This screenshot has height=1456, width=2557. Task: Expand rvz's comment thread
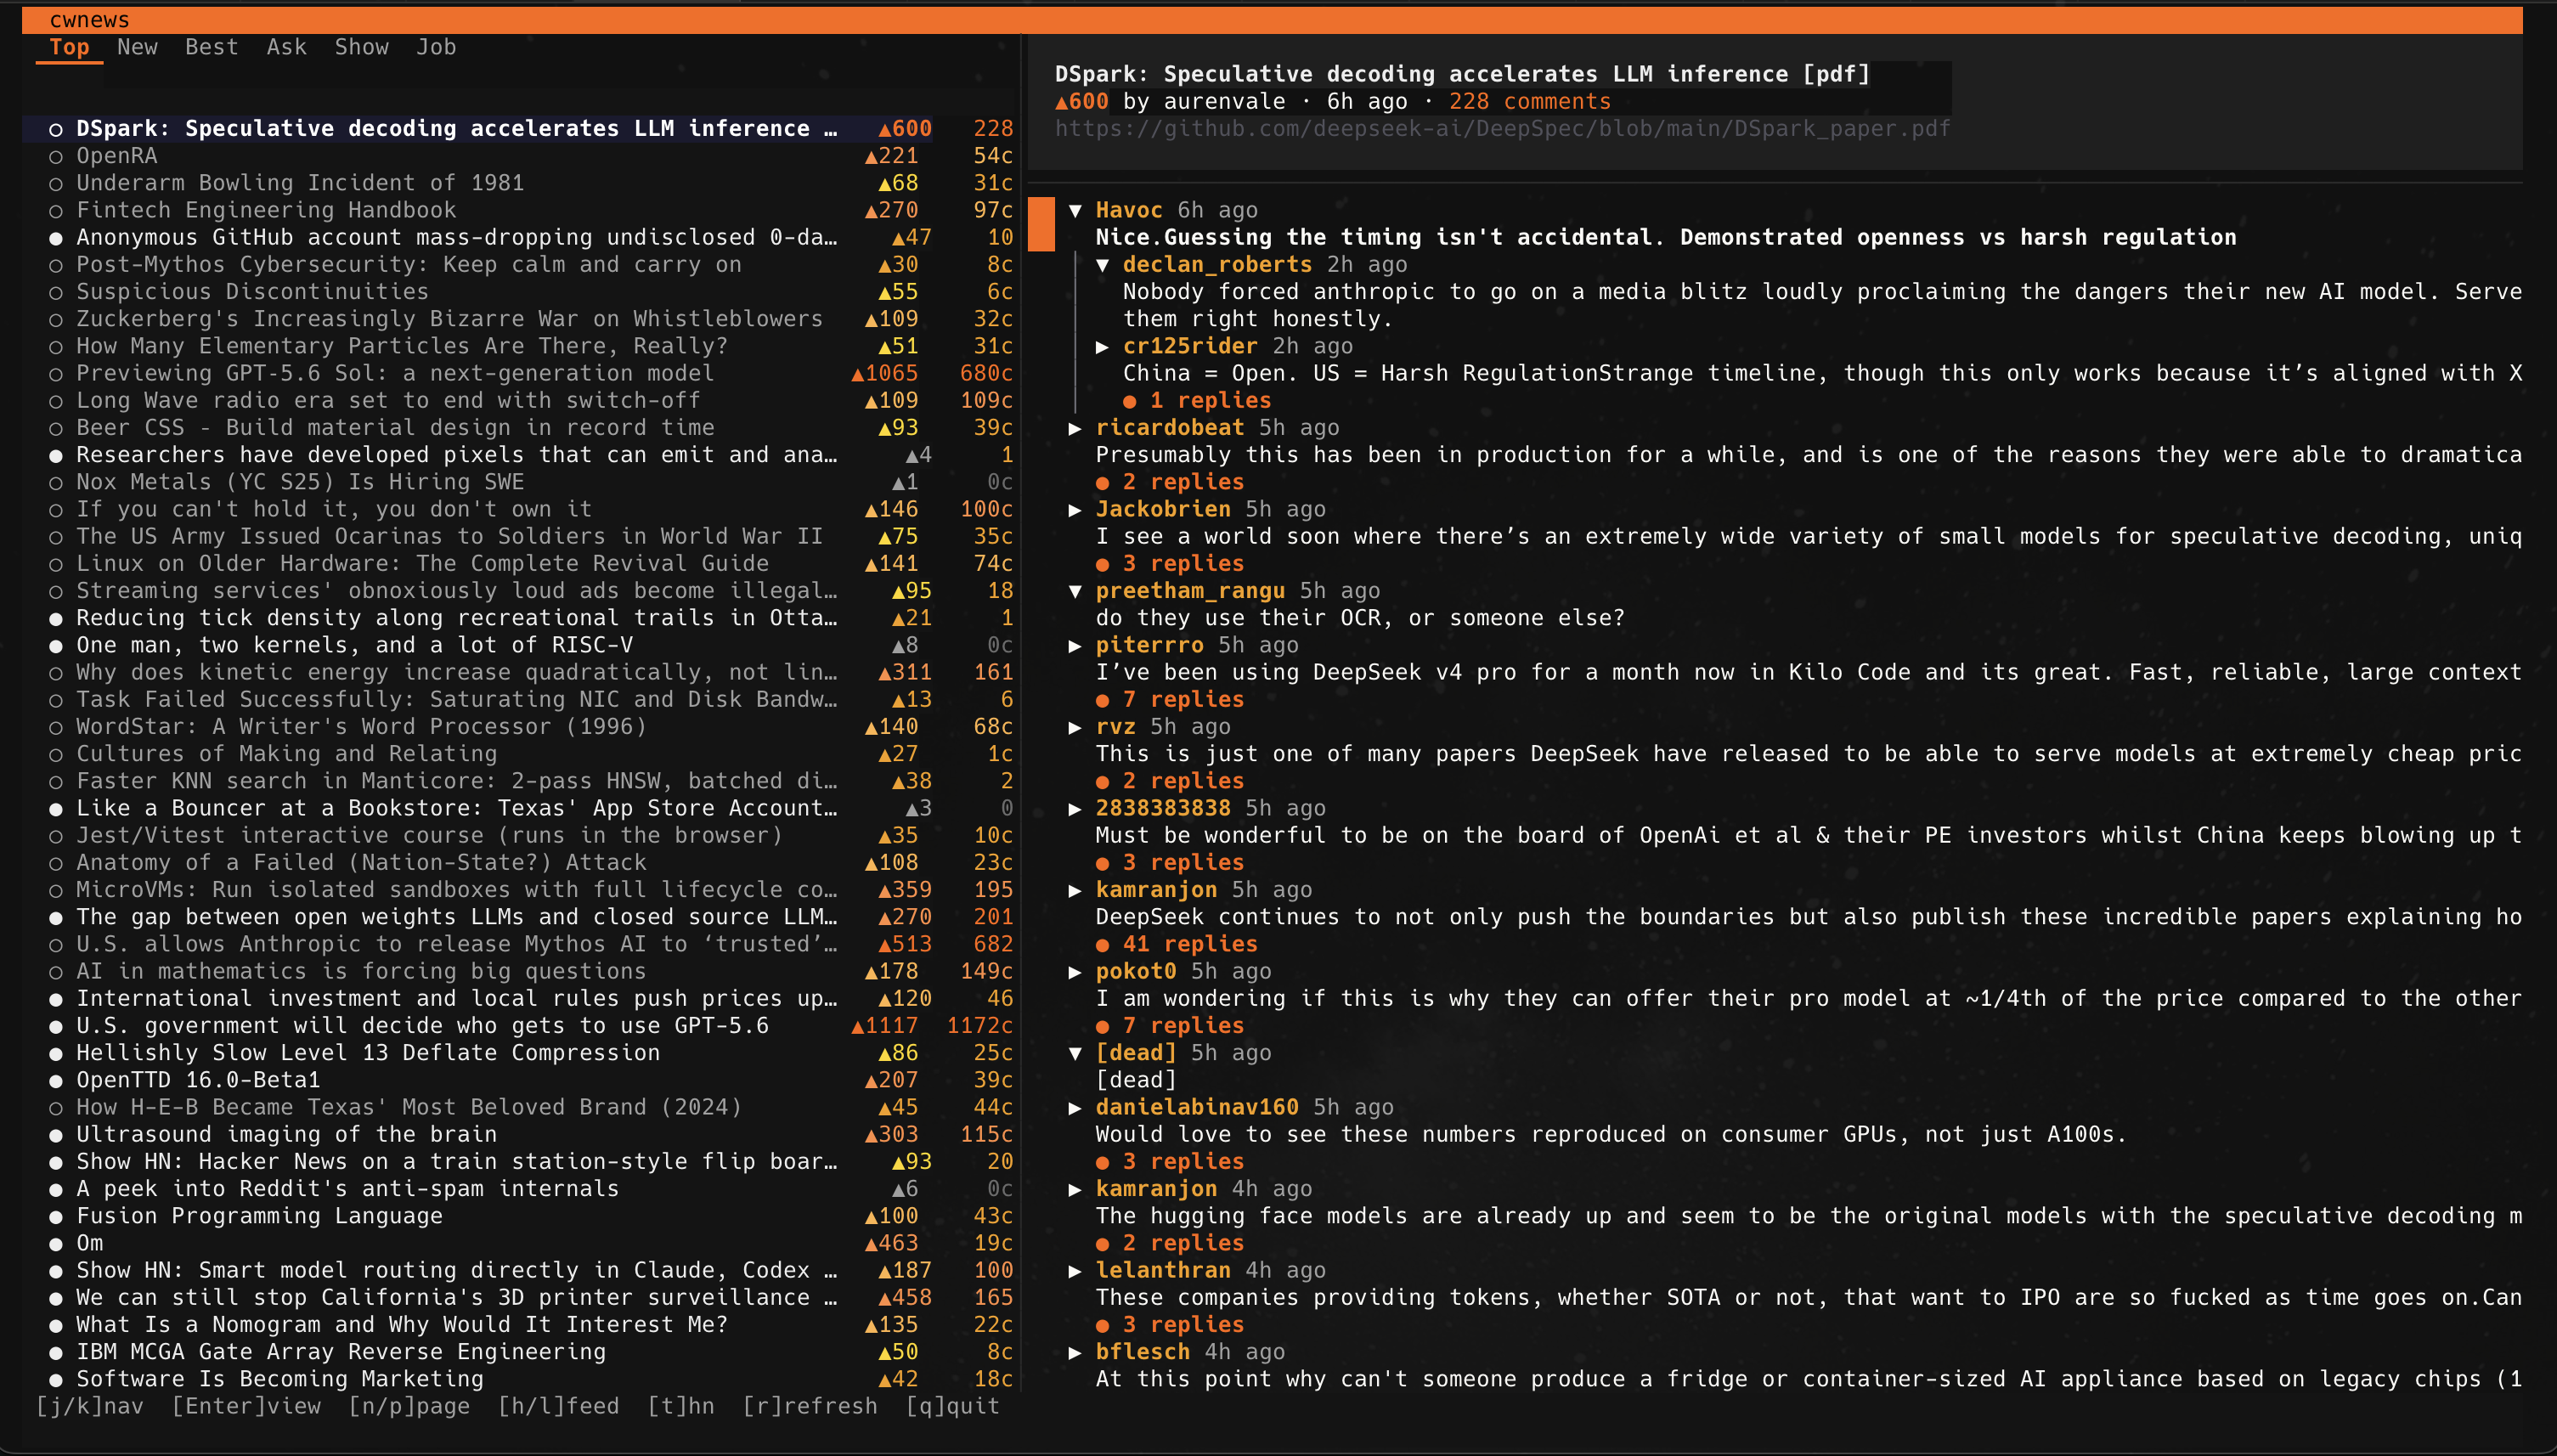[x=1075, y=727]
